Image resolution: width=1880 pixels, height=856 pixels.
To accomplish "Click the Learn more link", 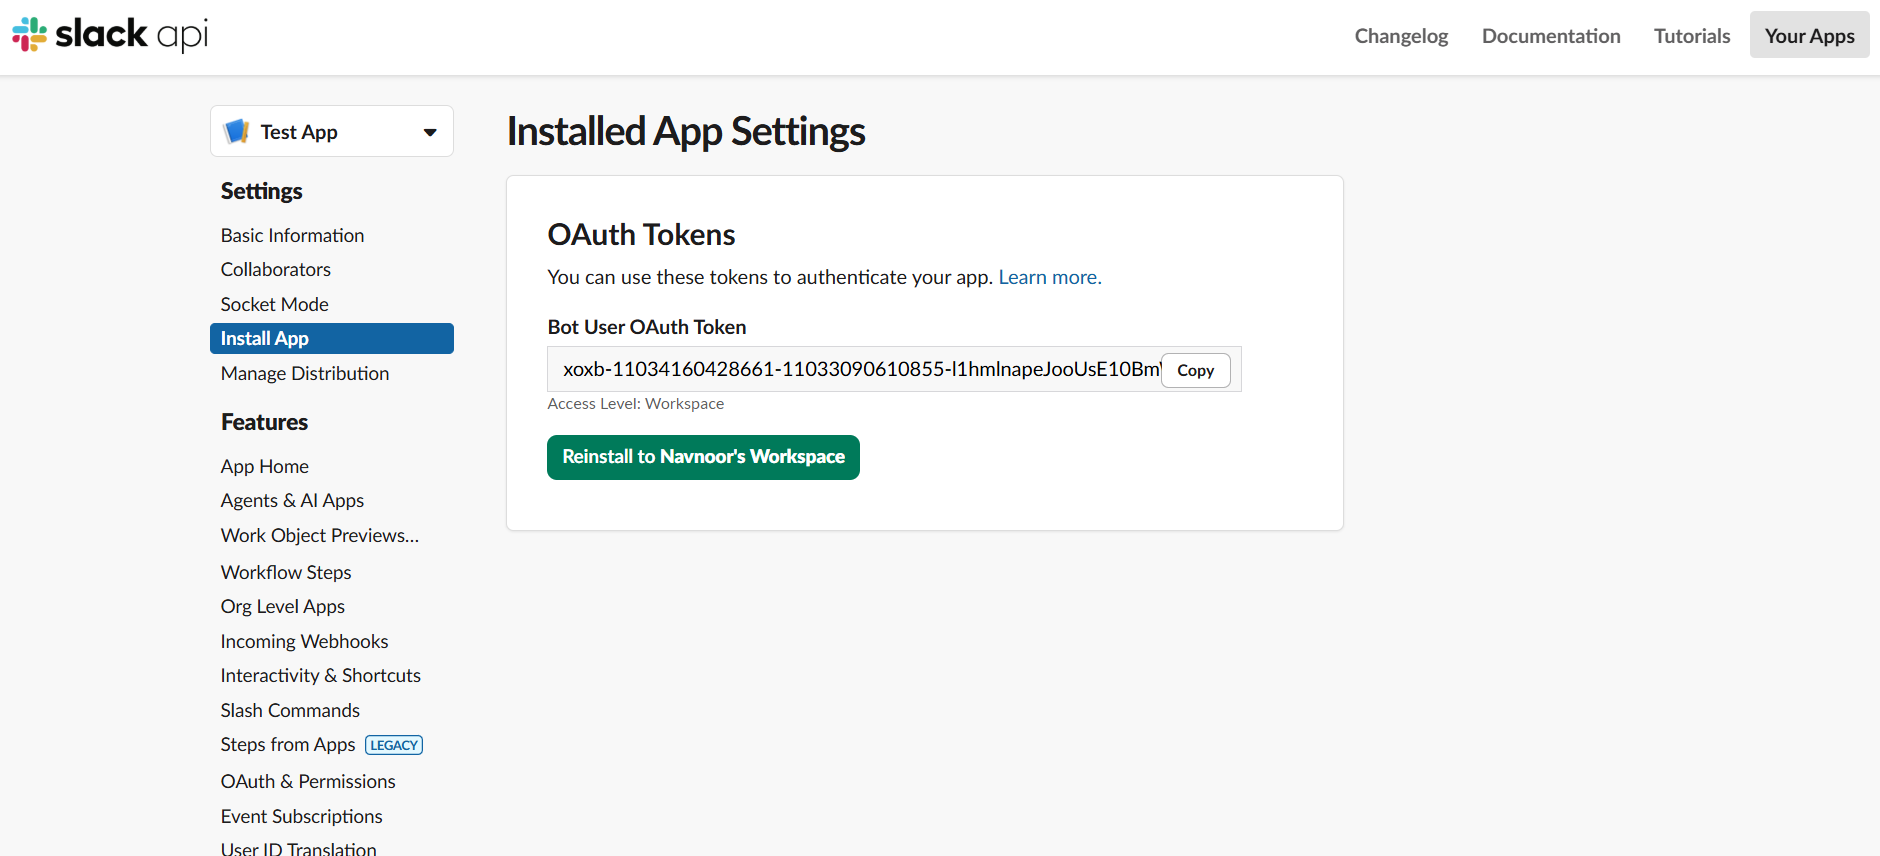I will [x=1050, y=277].
